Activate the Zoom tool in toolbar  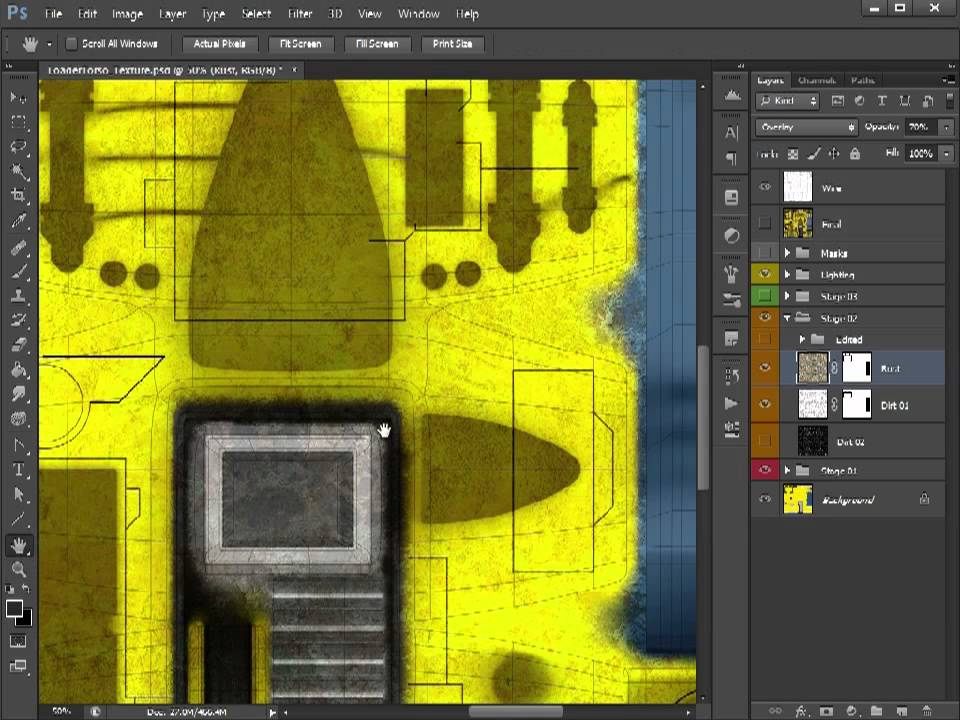(x=19, y=570)
